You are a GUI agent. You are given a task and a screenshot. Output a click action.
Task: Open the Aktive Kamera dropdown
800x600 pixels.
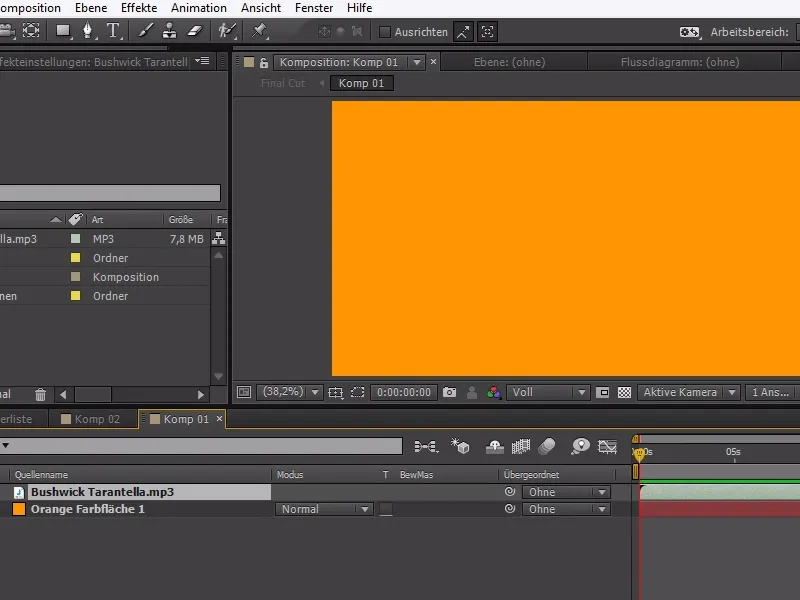click(689, 392)
